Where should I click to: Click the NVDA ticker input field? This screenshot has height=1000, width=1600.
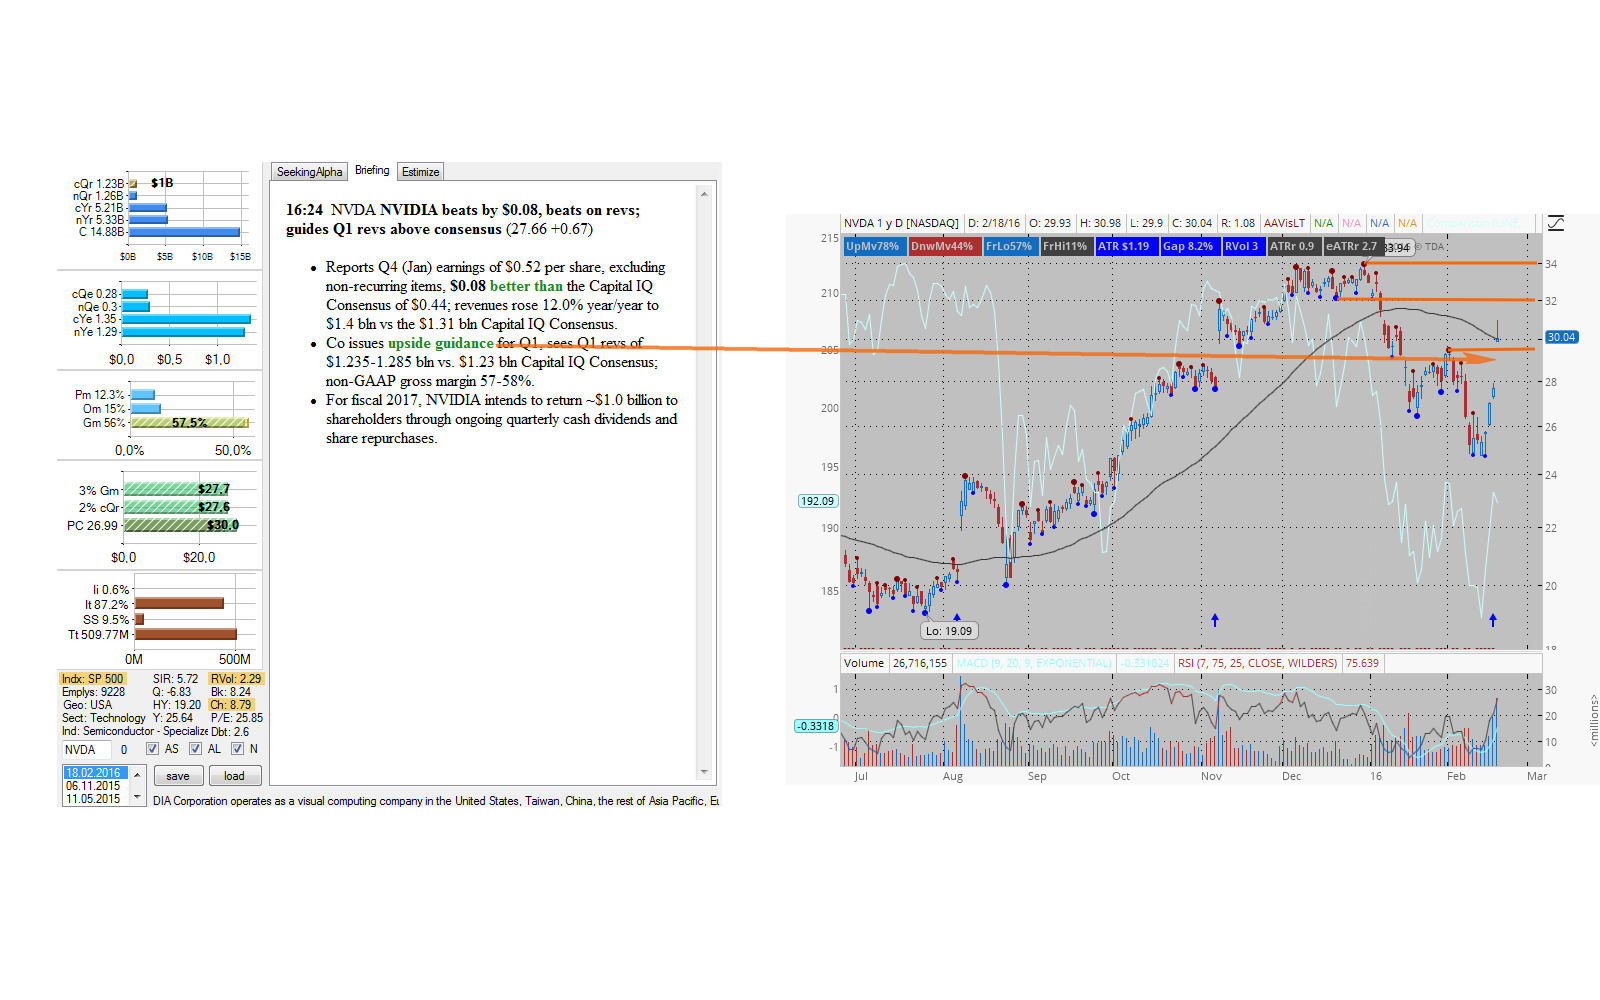tap(86, 750)
